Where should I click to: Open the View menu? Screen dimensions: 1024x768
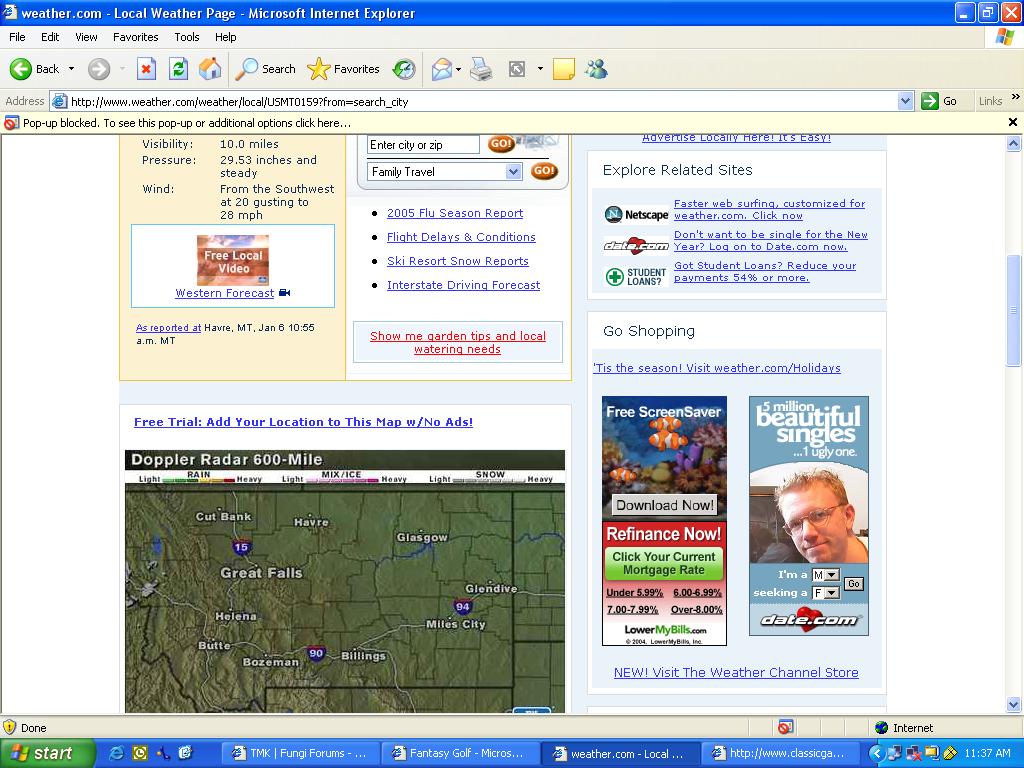click(86, 37)
